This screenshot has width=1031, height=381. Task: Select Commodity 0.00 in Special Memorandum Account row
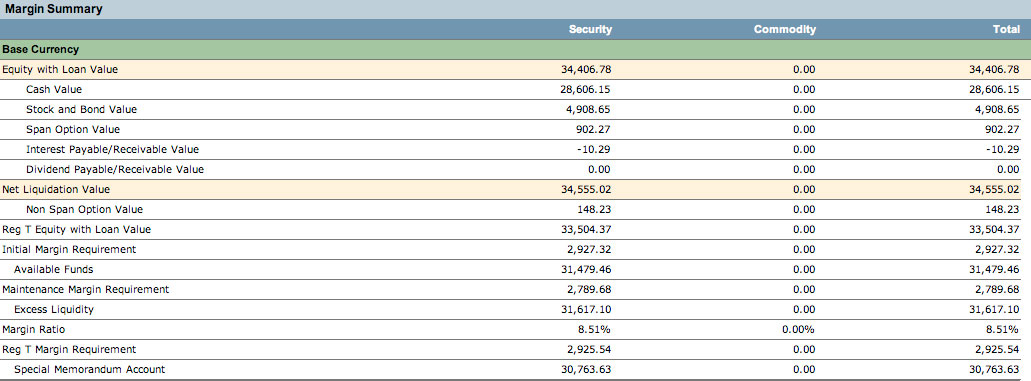coord(804,370)
